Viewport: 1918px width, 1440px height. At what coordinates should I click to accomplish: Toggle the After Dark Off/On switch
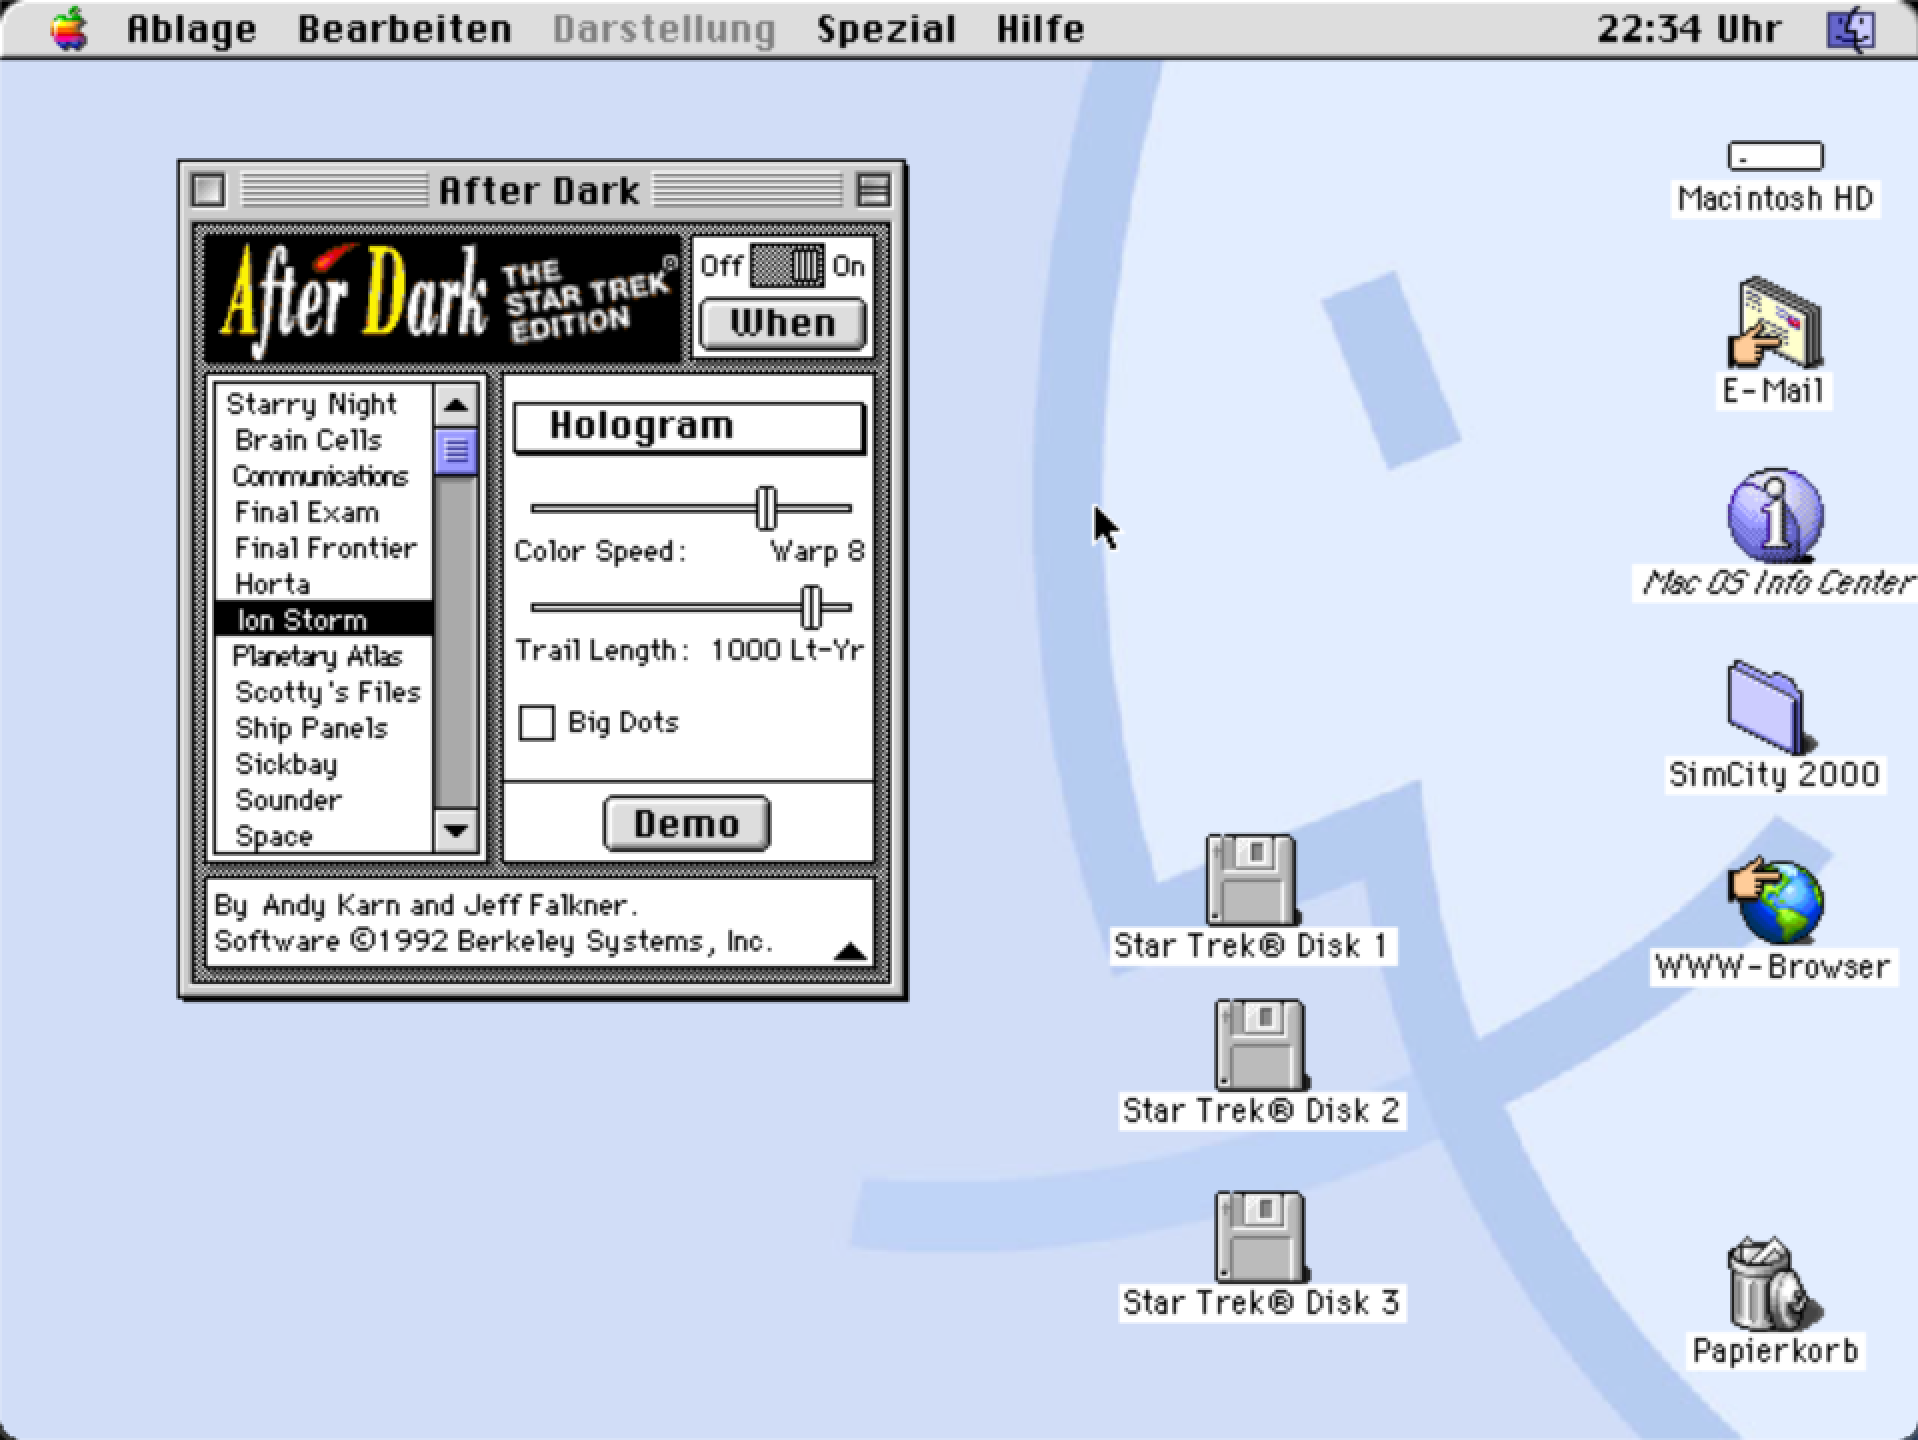pos(787,266)
